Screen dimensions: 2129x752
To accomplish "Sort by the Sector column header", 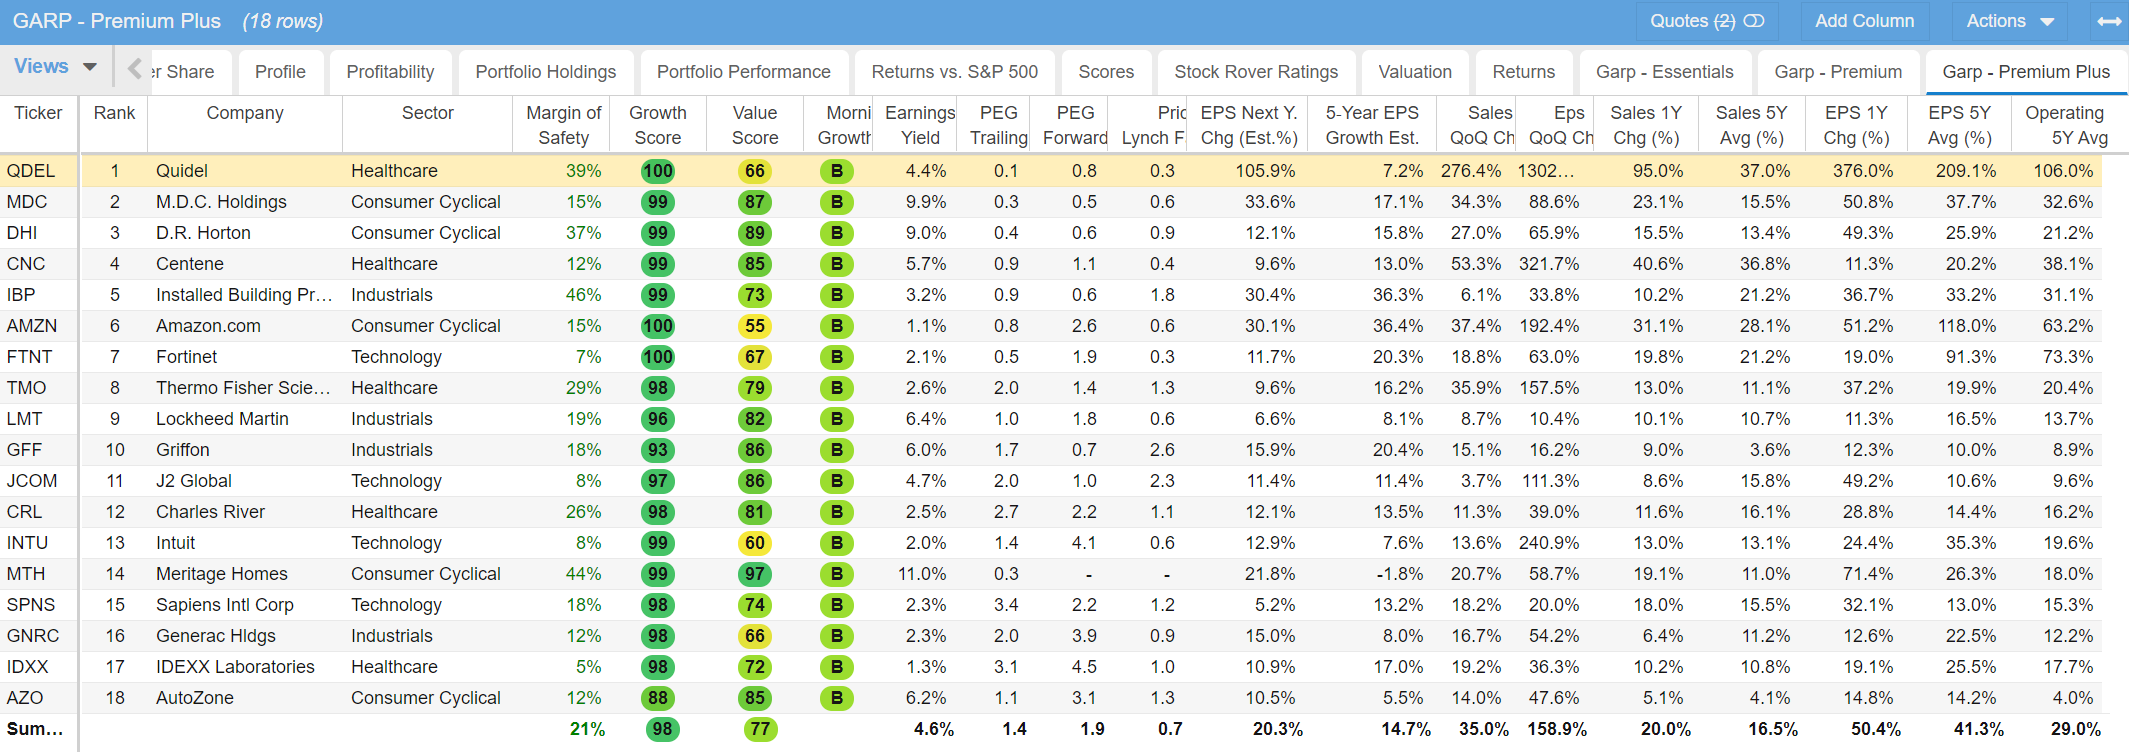I will click(x=428, y=125).
